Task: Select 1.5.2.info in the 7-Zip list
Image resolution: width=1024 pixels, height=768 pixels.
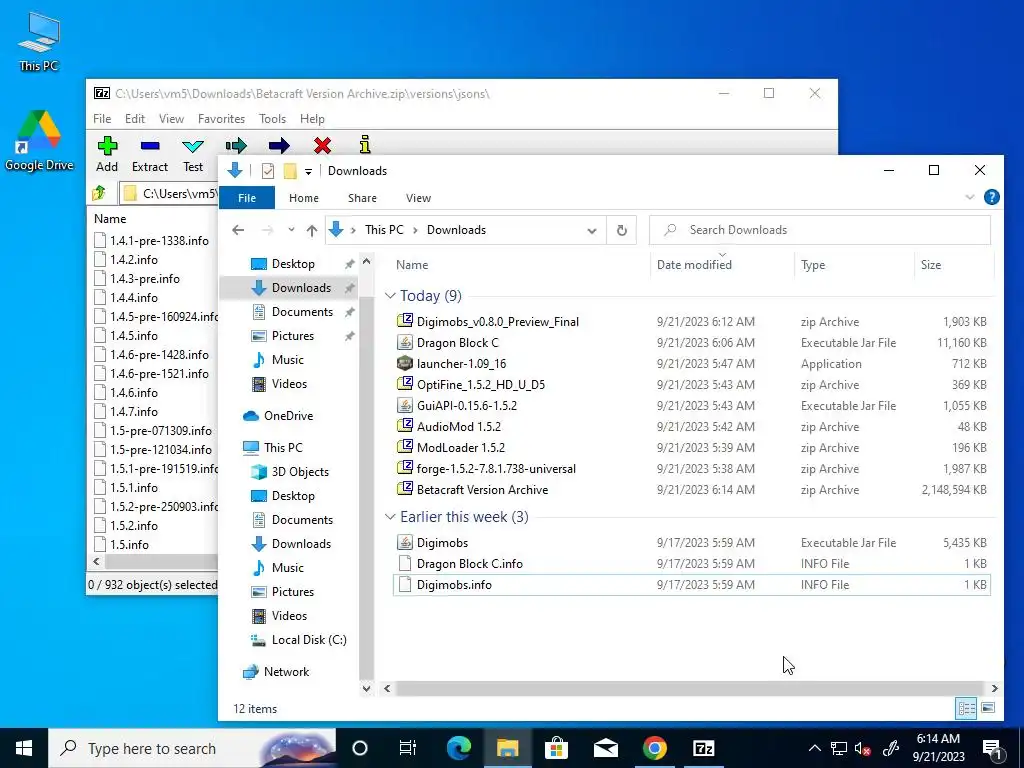Action: tap(133, 525)
